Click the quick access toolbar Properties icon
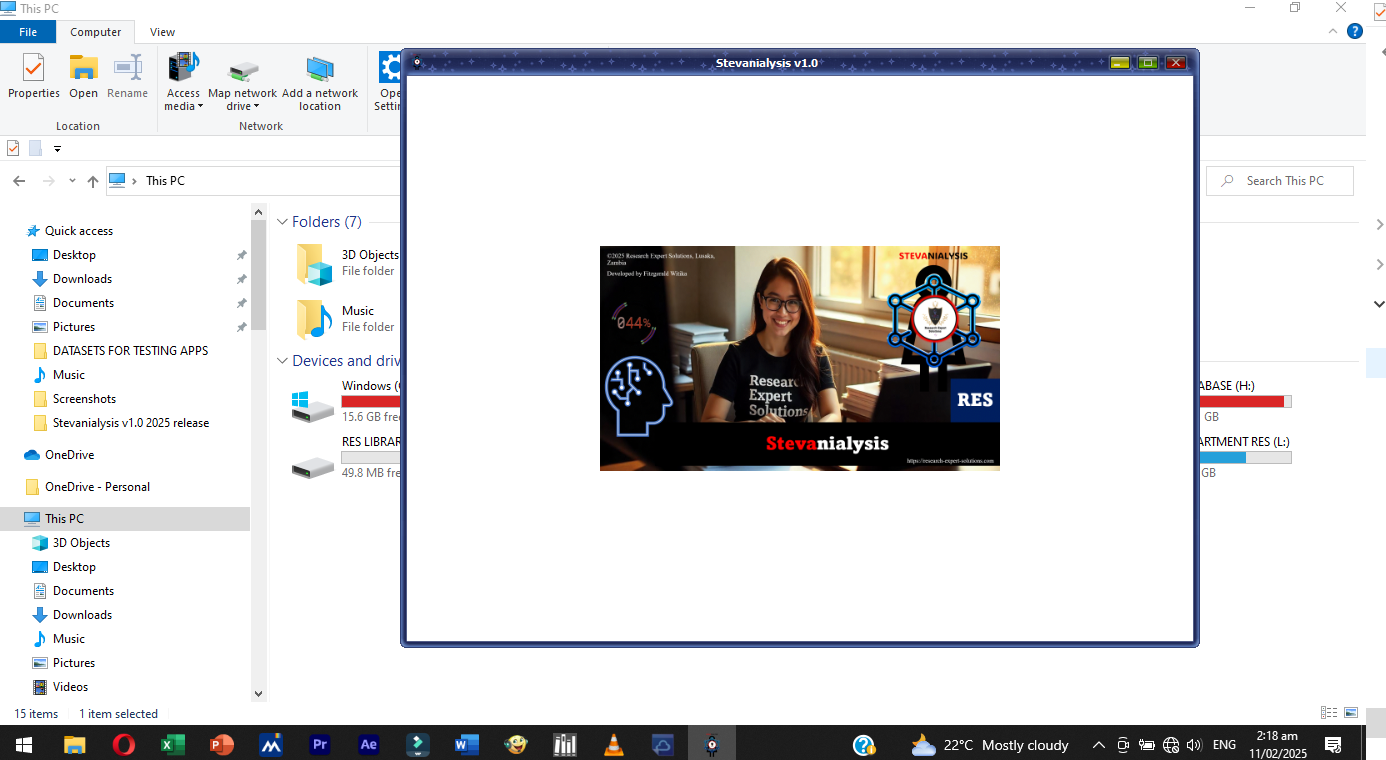 point(13,148)
